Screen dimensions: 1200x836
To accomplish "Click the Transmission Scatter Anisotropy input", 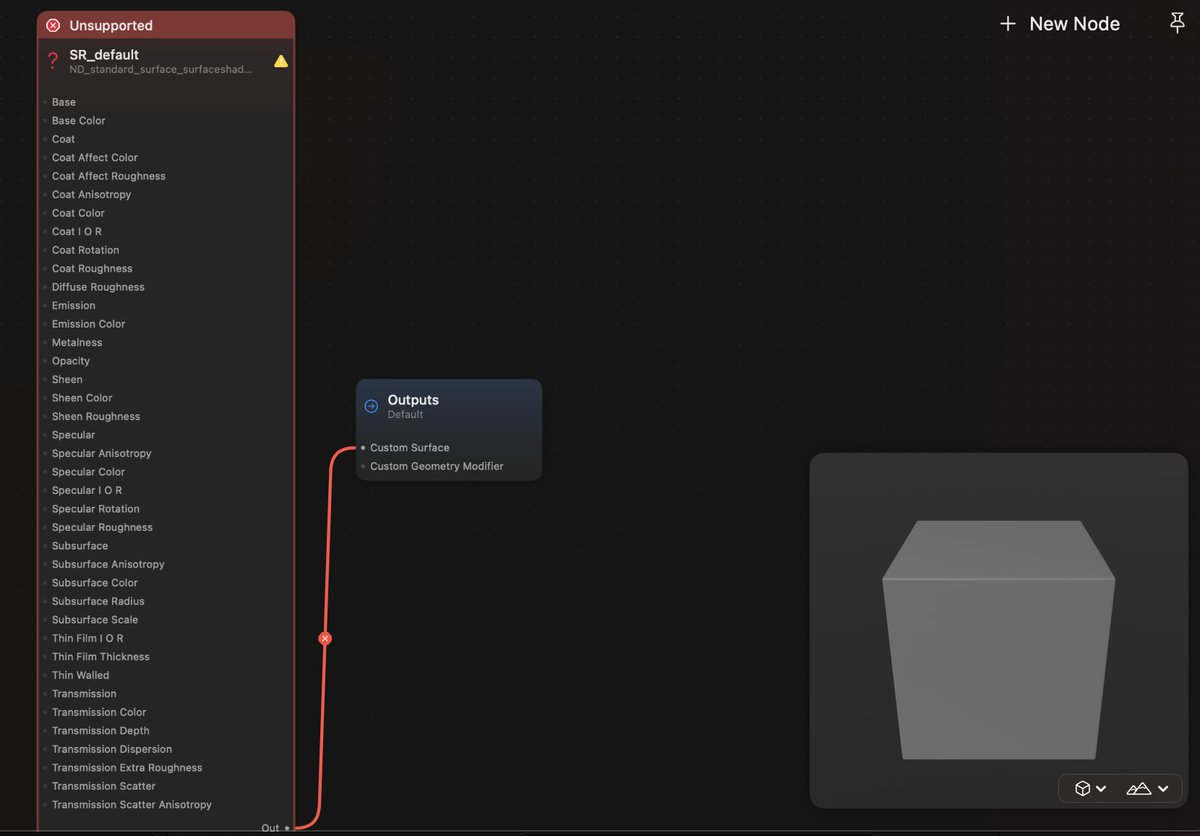I will 132,805.
